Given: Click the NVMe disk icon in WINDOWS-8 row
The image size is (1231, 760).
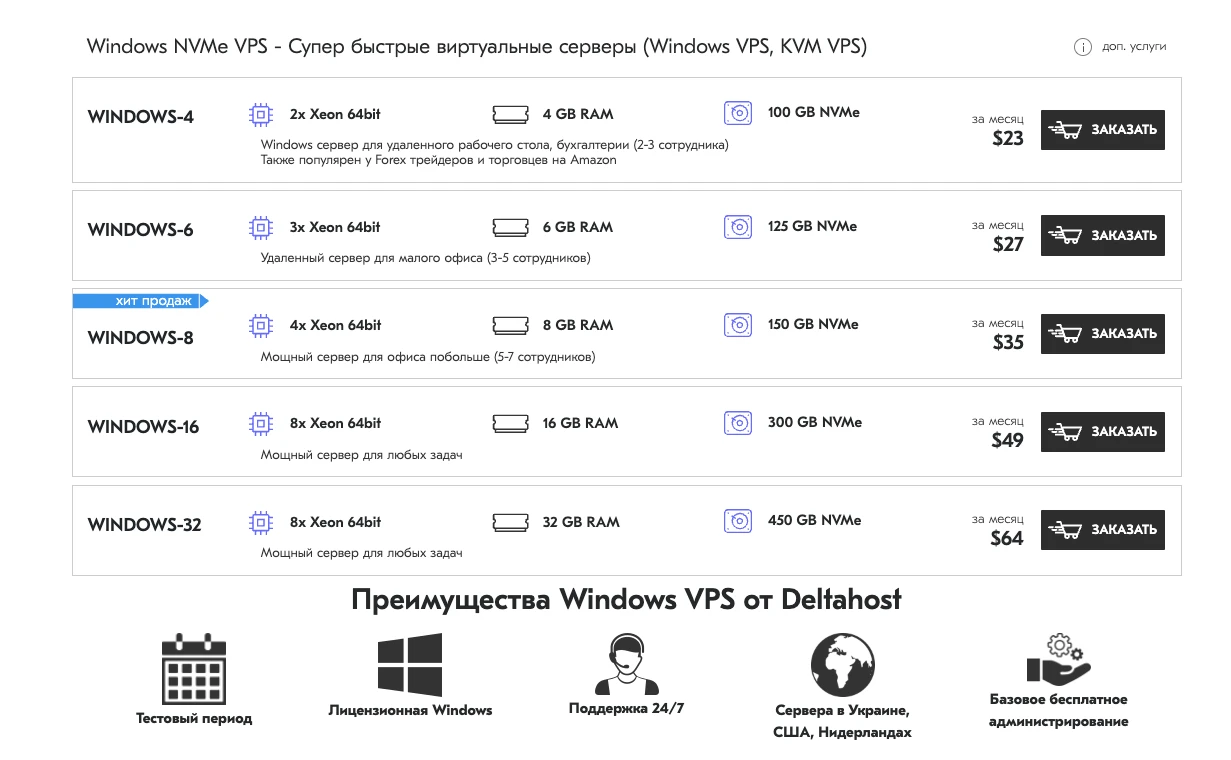Looking at the screenshot, I should [x=737, y=325].
